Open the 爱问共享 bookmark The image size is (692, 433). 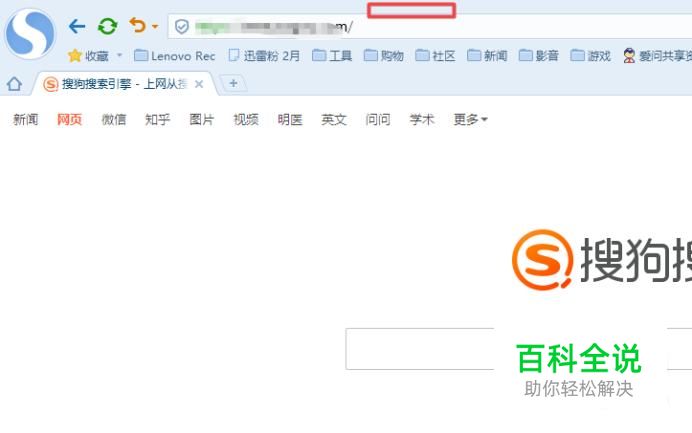point(657,56)
